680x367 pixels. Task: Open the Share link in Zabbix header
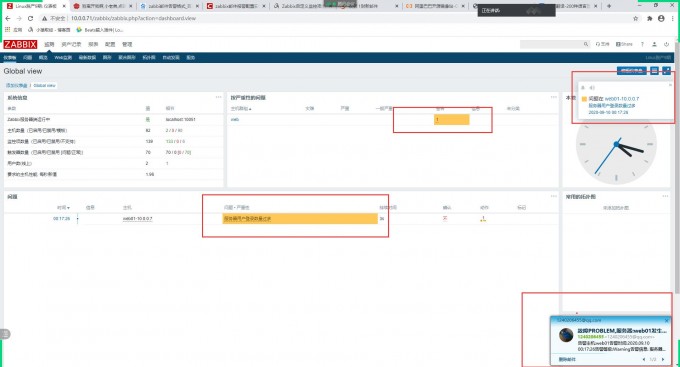(x=624, y=44)
